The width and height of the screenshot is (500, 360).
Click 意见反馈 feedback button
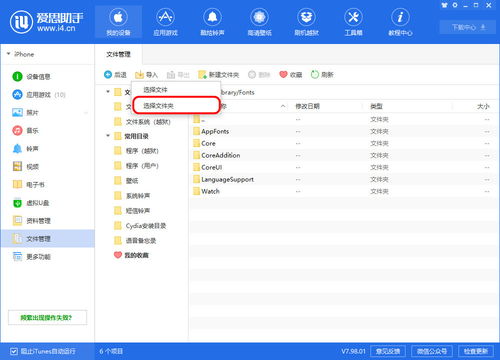coord(387,351)
